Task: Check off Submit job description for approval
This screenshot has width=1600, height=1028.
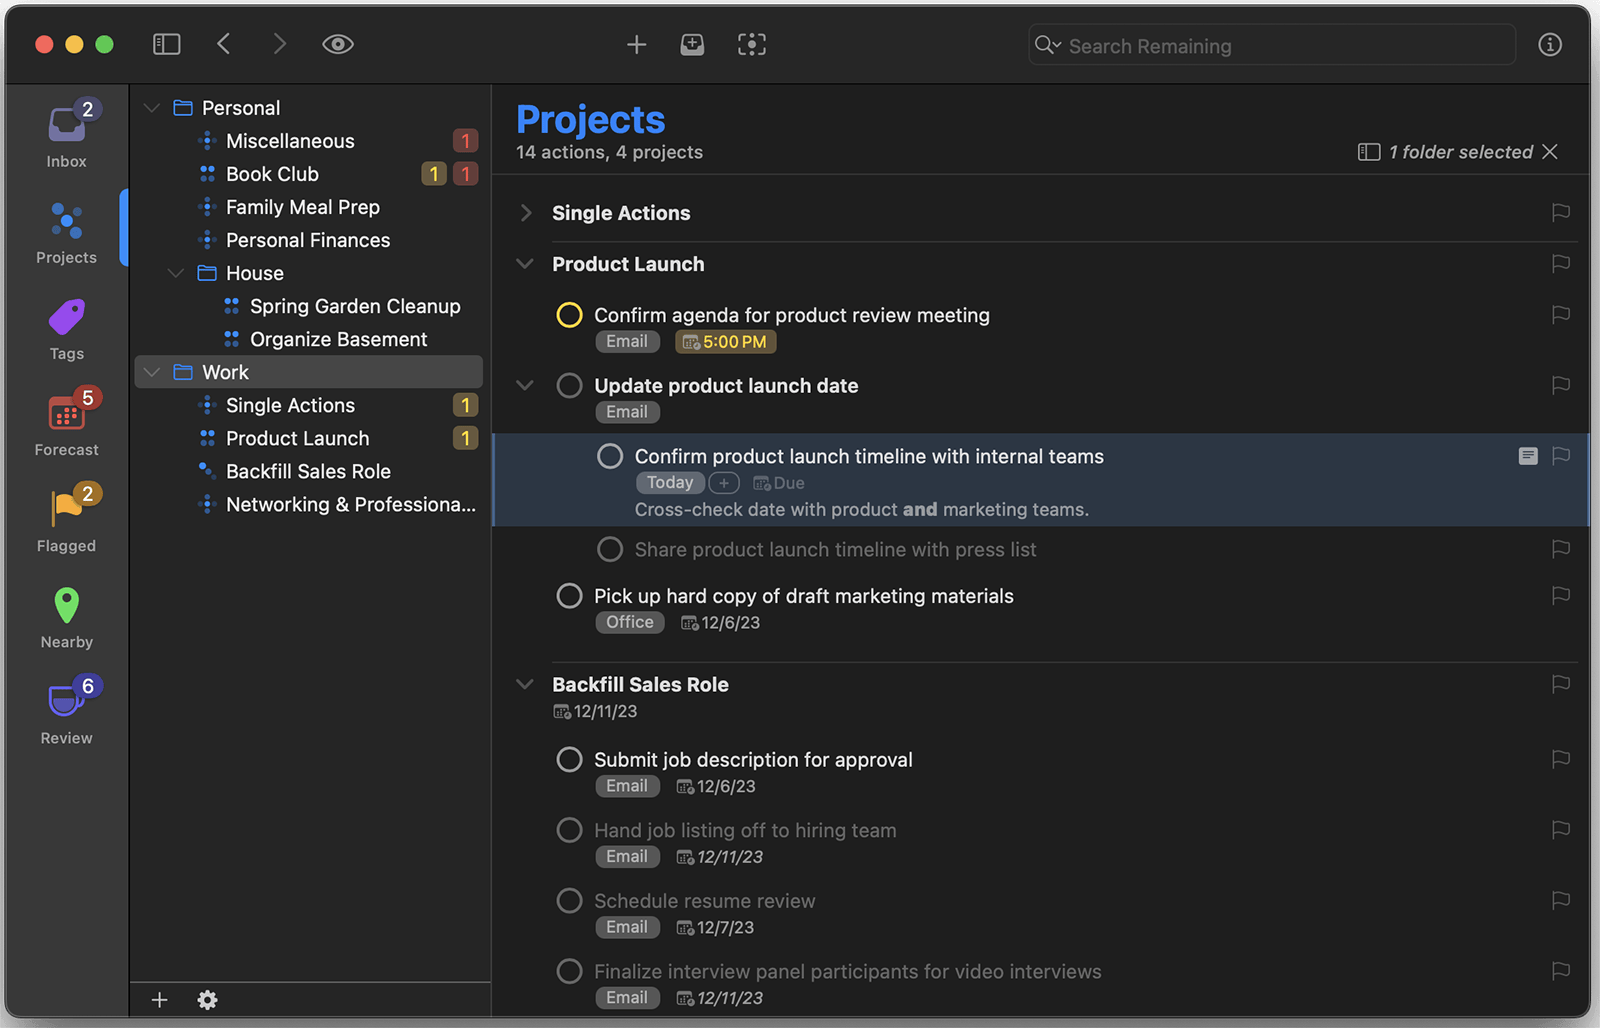Action: [569, 760]
